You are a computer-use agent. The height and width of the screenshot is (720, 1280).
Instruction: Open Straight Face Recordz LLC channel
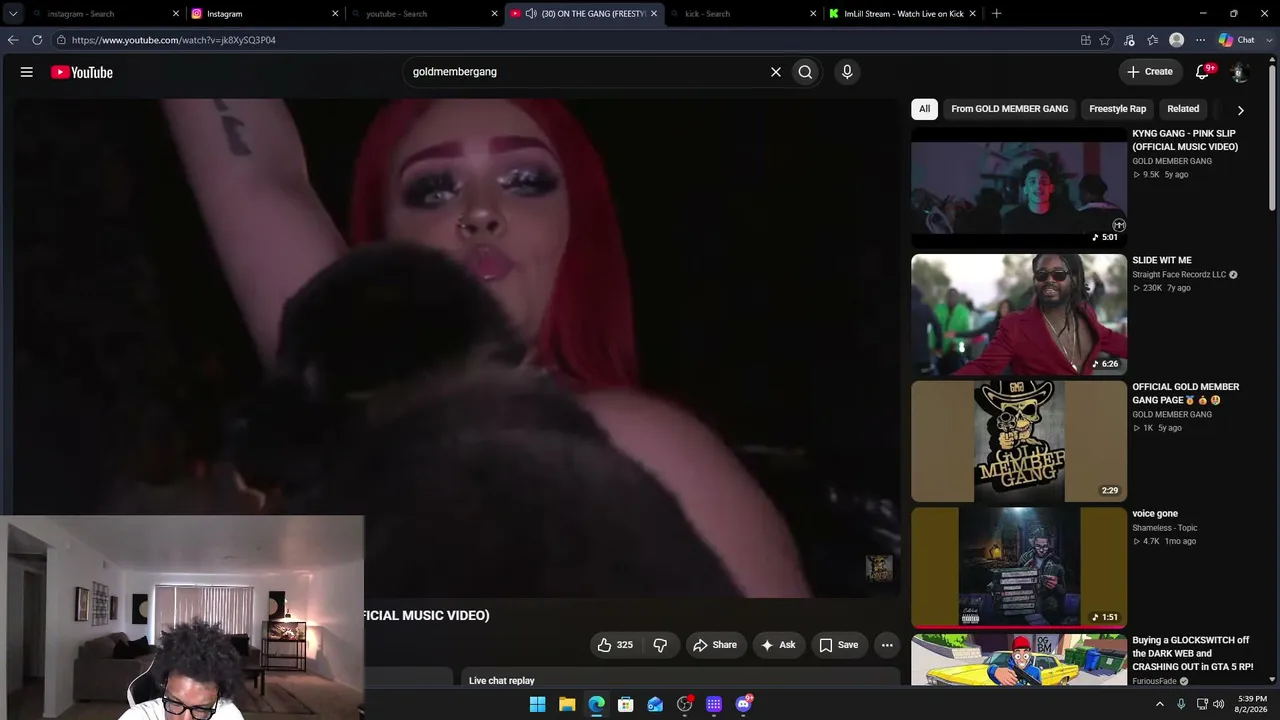1179,275
